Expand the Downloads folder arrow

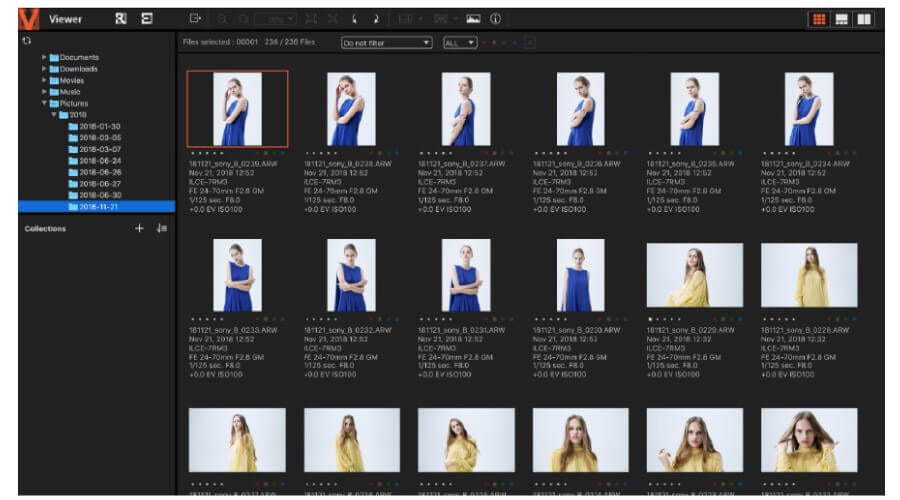tap(44, 68)
